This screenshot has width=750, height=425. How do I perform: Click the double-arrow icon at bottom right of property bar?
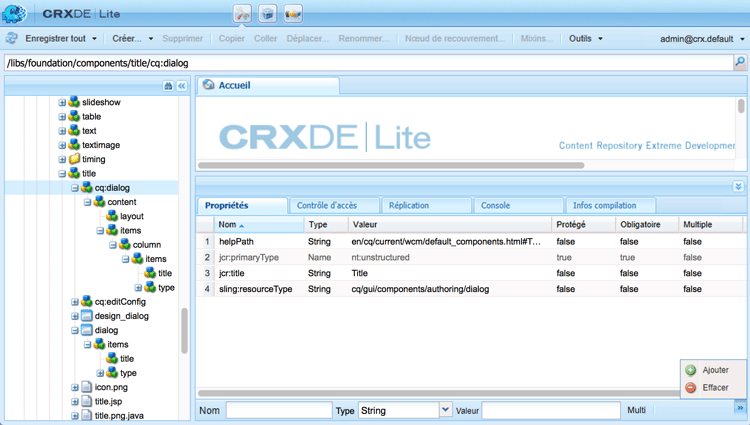point(740,408)
